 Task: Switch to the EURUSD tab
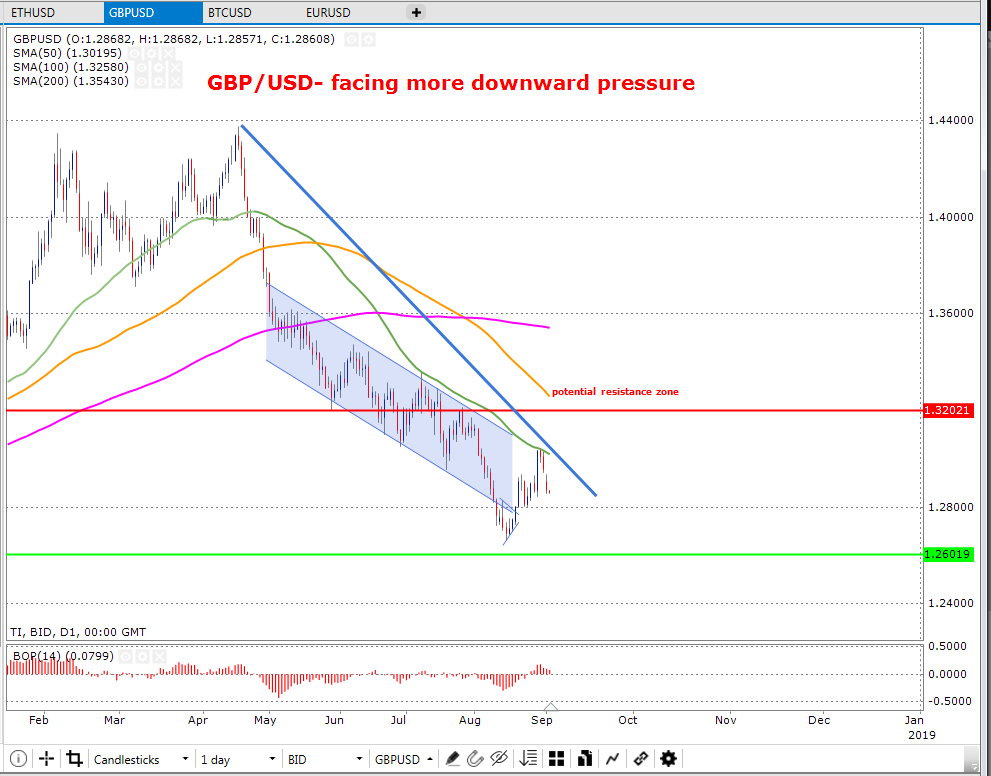(x=328, y=12)
